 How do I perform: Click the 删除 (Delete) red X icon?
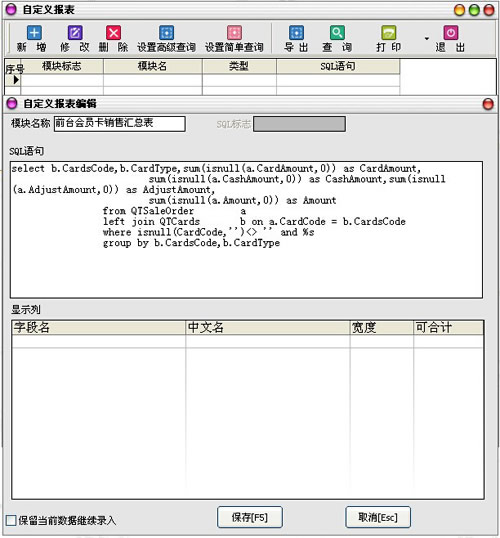click(x=114, y=33)
